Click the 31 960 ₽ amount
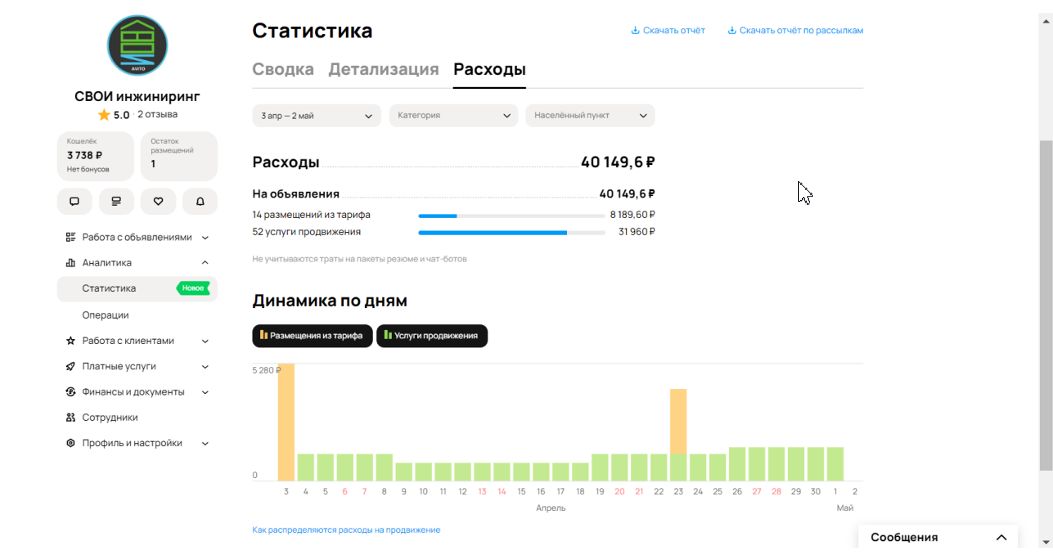The width and height of the screenshot is (1053, 554). 637,232
